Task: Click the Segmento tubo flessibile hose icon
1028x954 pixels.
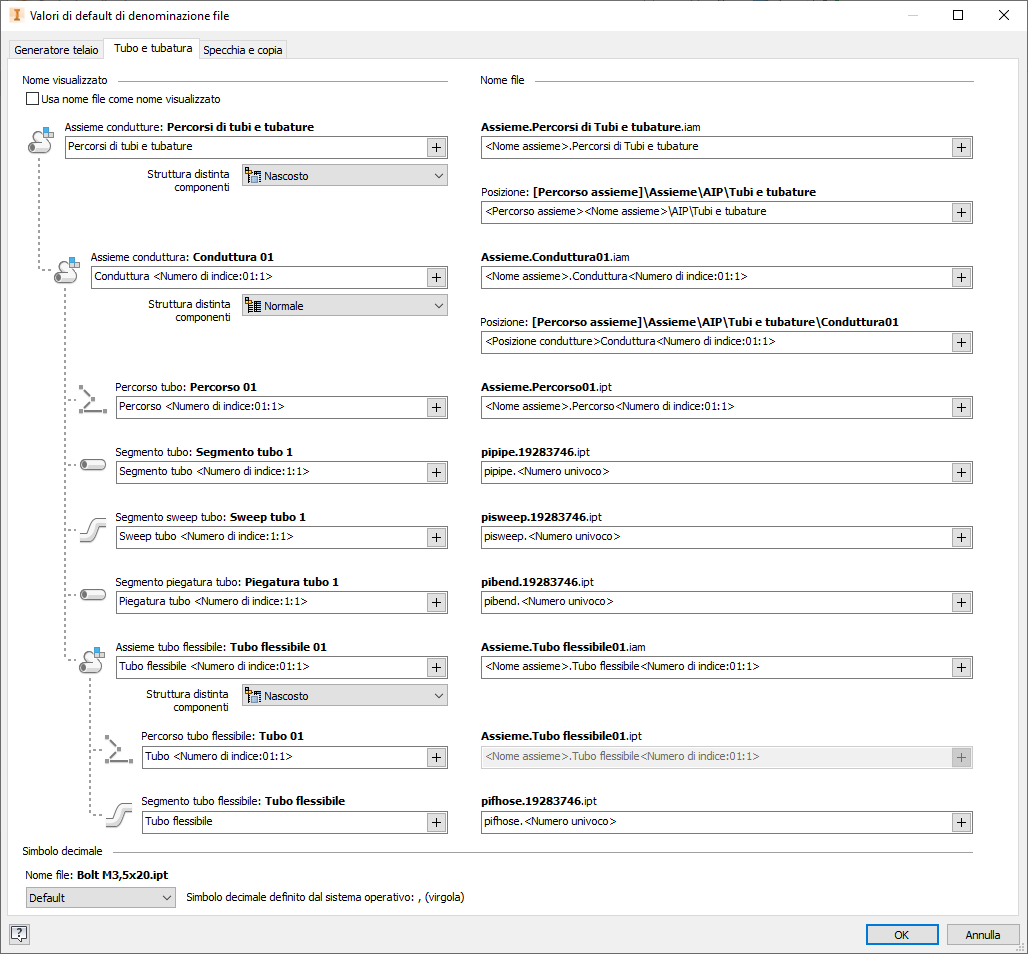Action: click(119, 814)
